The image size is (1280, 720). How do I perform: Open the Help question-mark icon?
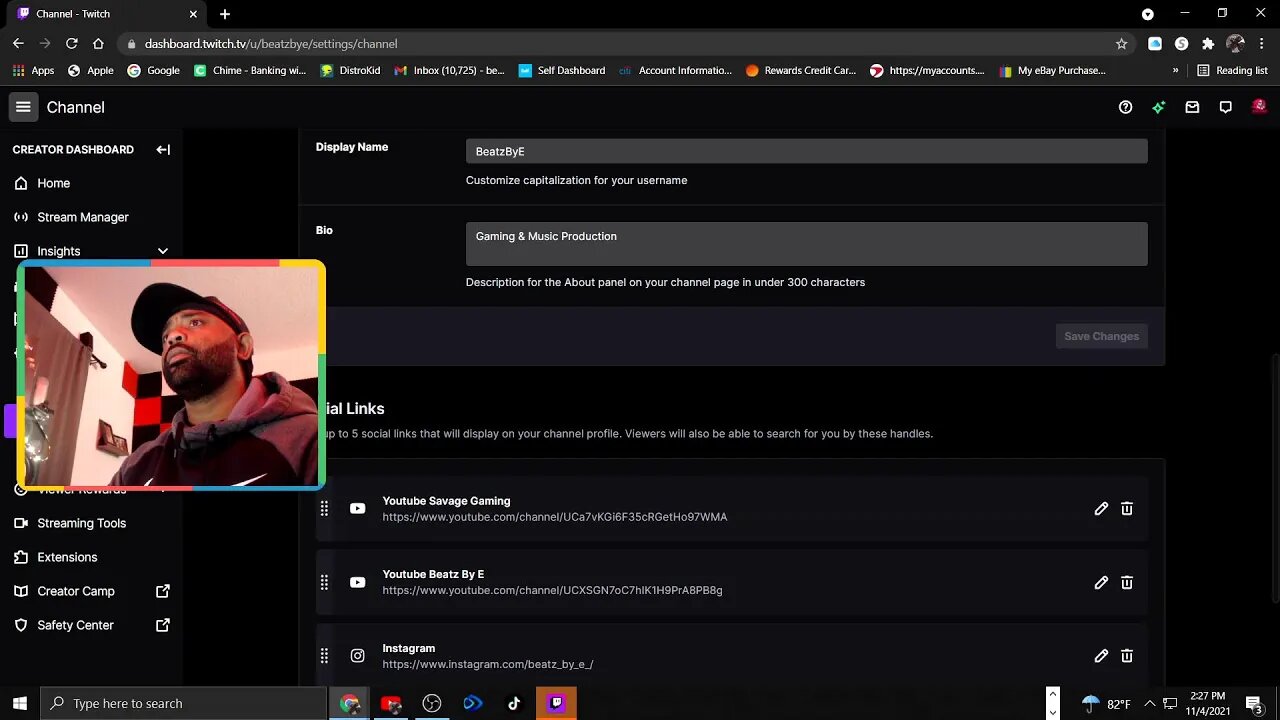tap(1125, 107)
